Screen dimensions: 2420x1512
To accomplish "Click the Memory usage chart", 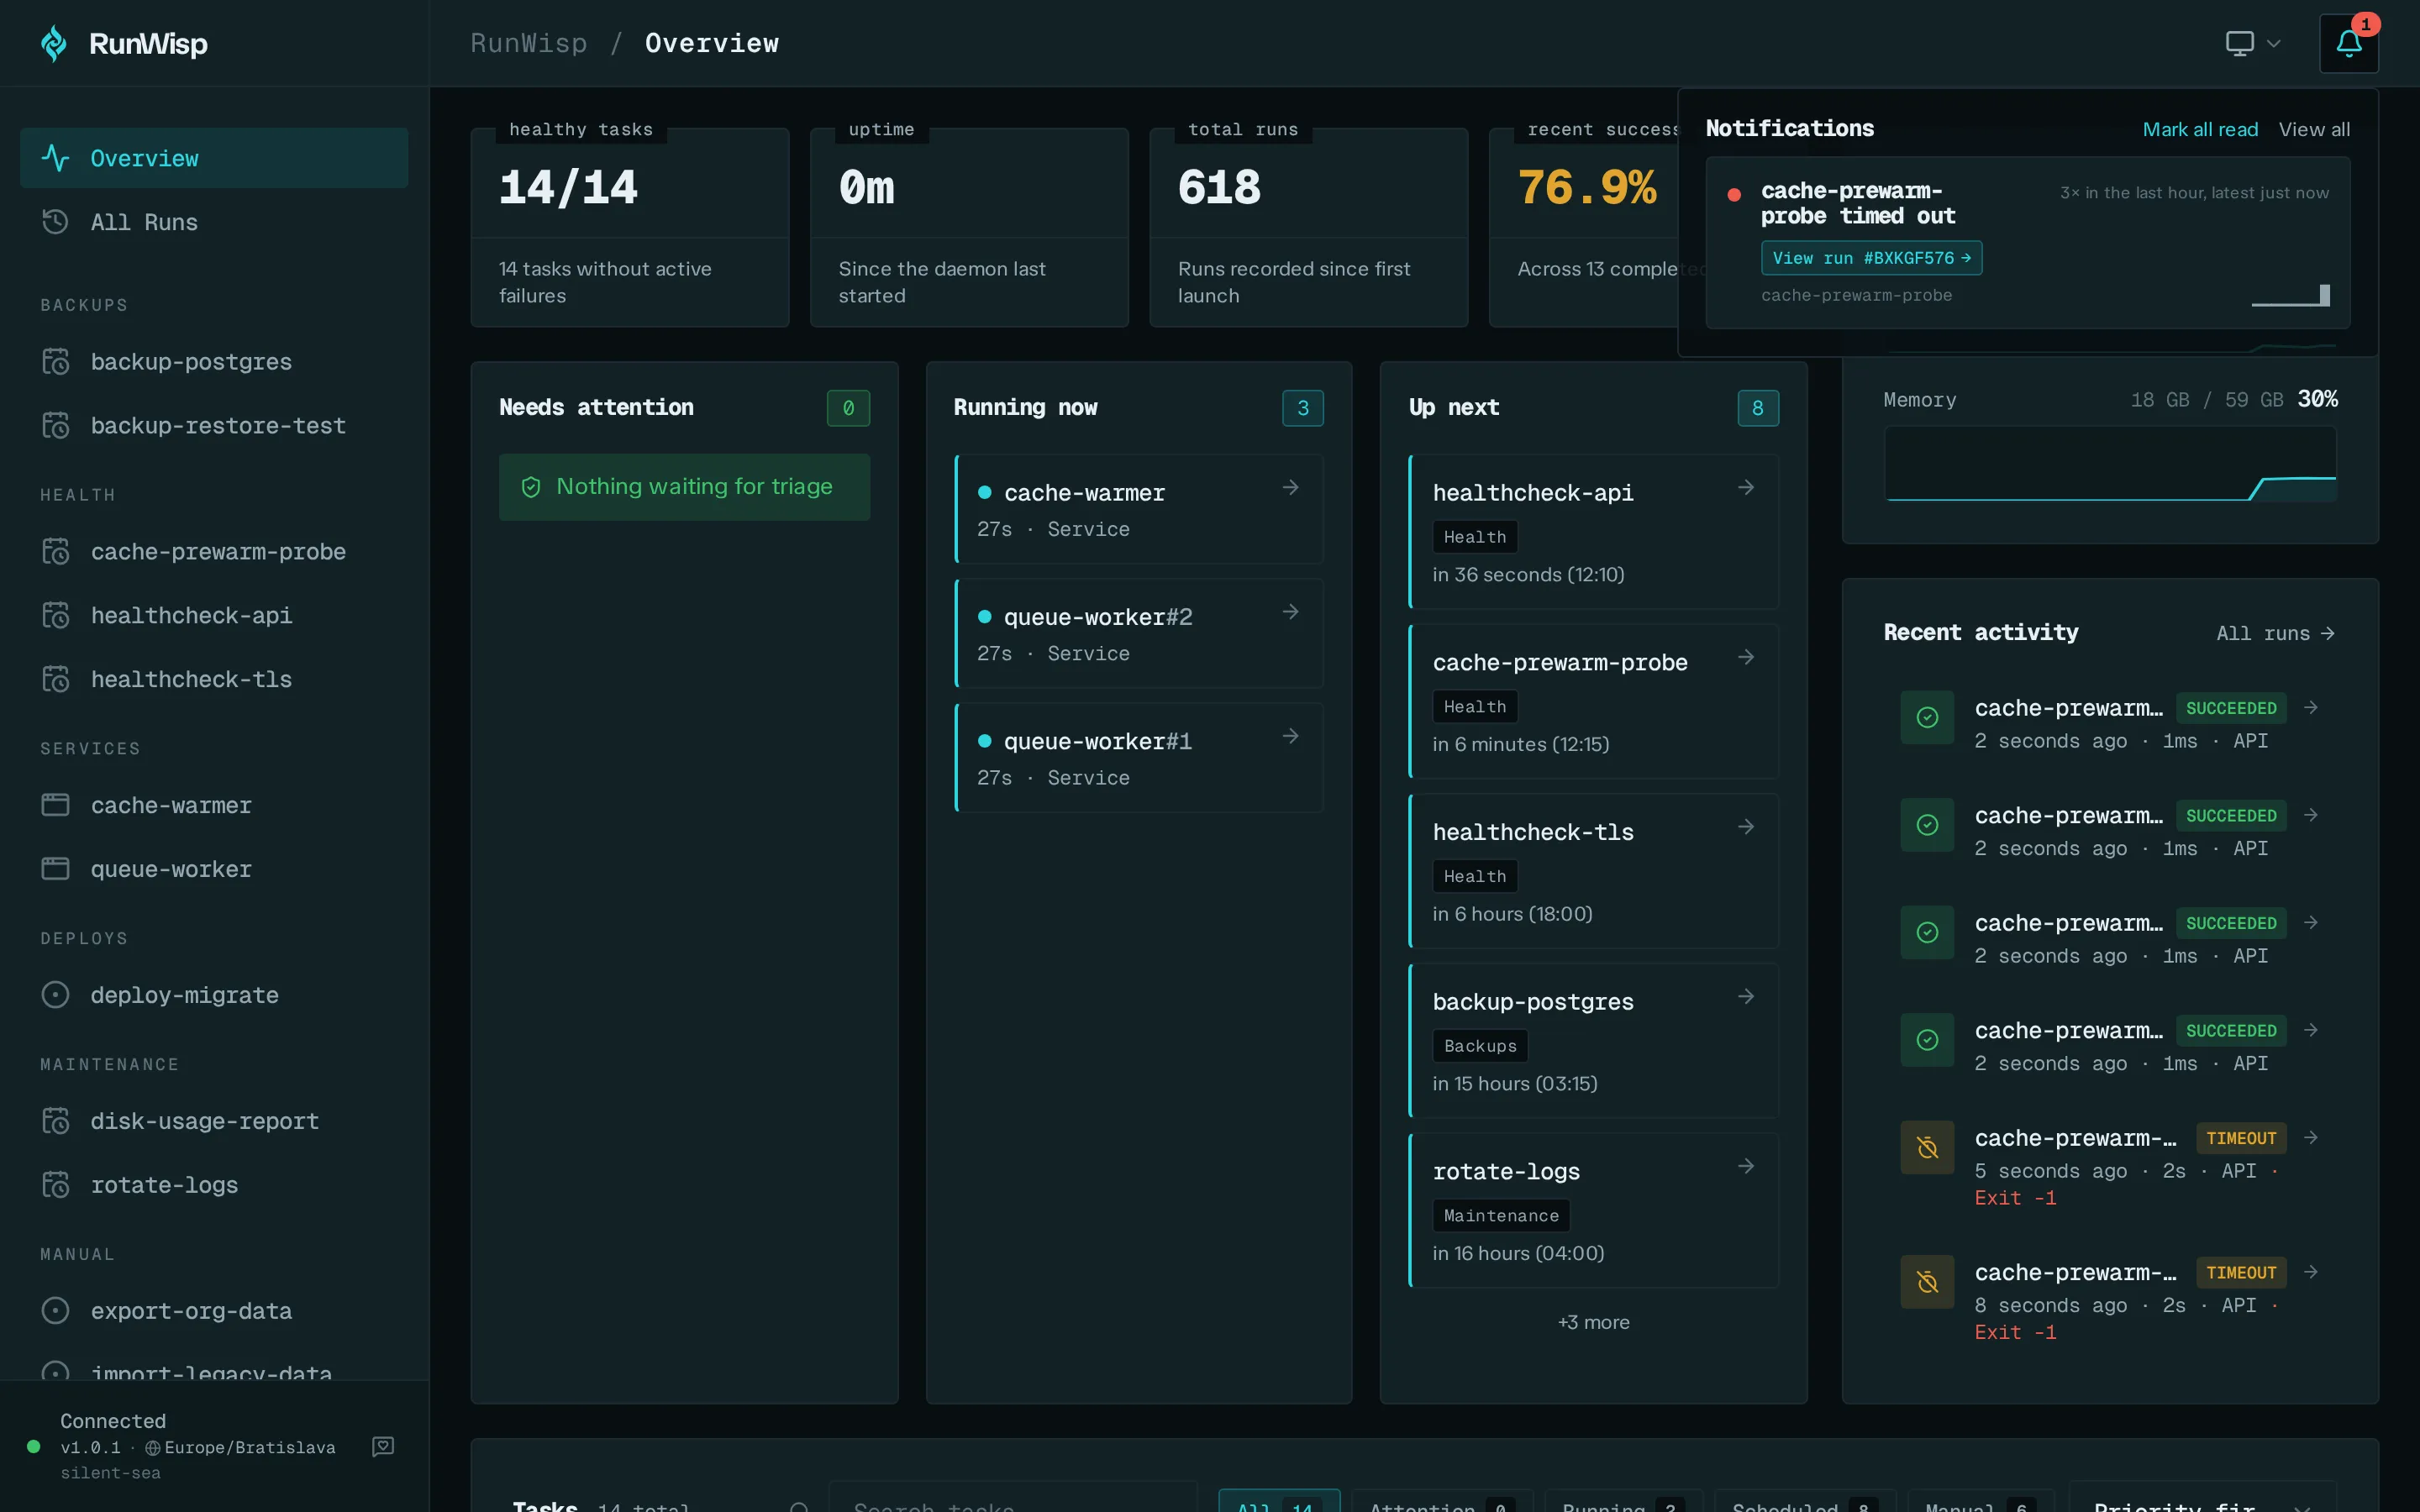I will tap(2110, 464).
